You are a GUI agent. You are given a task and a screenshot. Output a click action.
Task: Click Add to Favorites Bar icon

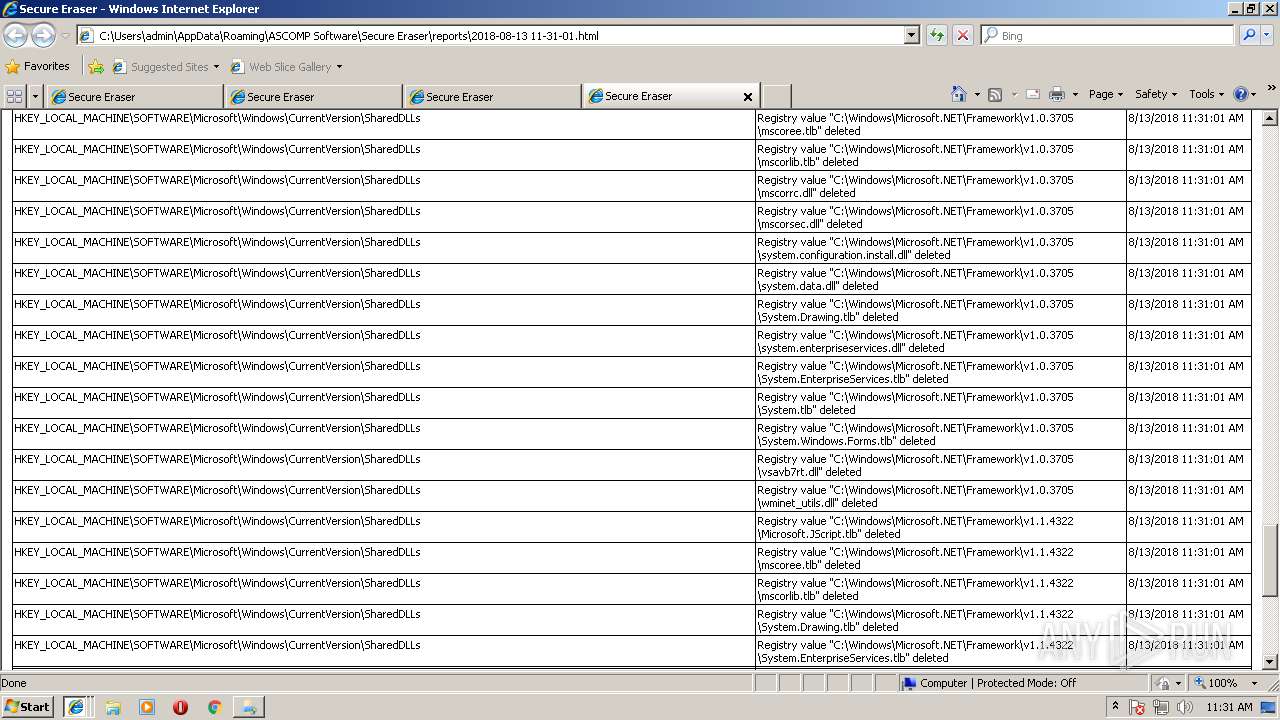pyautogui.click(x=96, y=67)
